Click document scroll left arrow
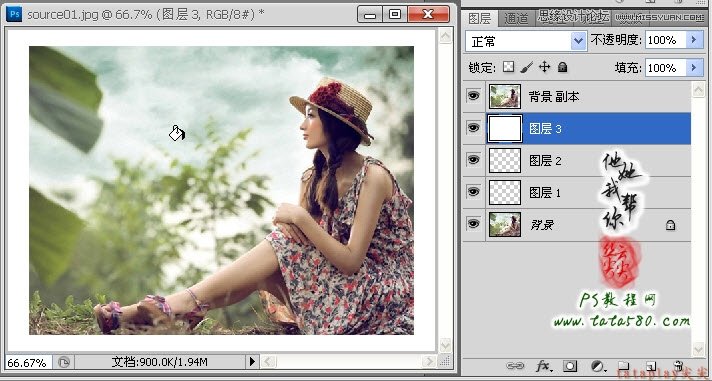 tap(268, 361)
